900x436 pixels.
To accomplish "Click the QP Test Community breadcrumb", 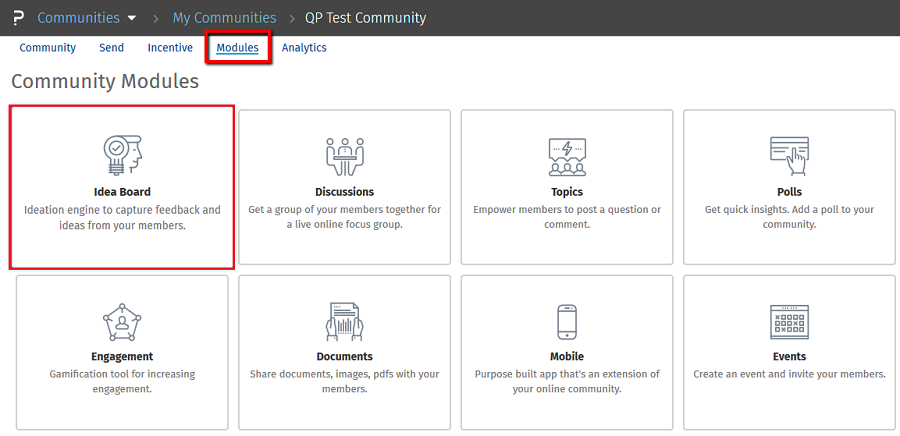I will 365,18.
